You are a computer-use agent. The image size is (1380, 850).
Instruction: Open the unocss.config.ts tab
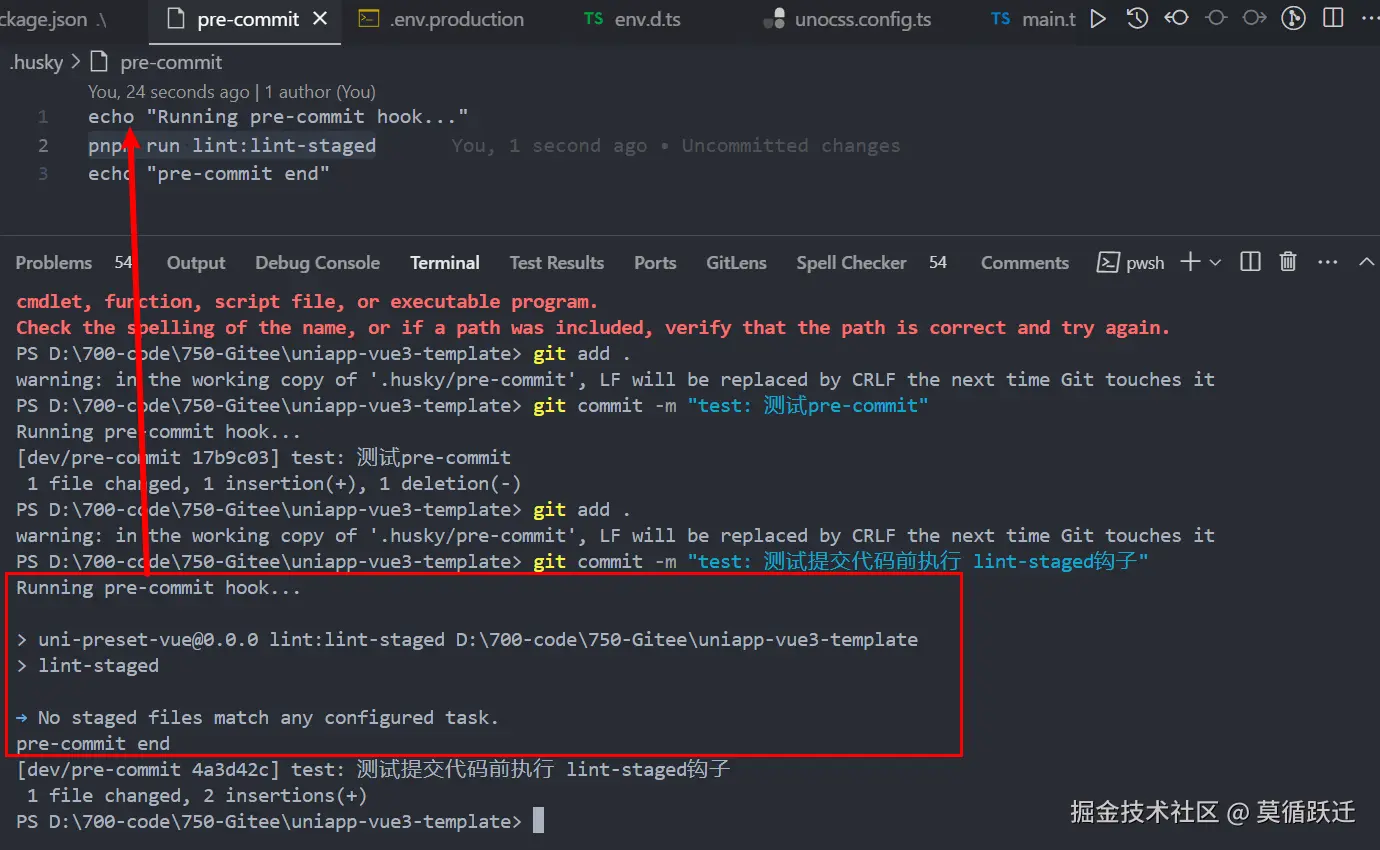tap(848, 19)
